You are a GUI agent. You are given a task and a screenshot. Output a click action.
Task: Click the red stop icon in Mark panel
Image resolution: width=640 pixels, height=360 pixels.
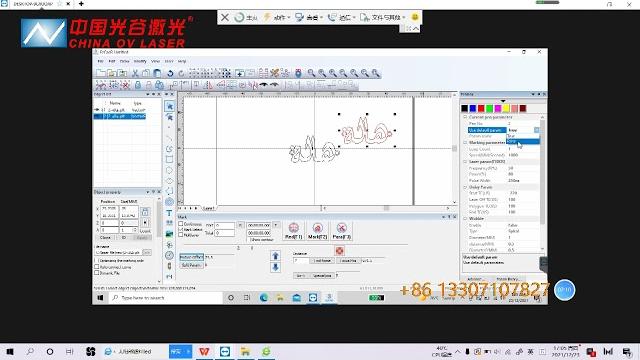pos(339,250)
